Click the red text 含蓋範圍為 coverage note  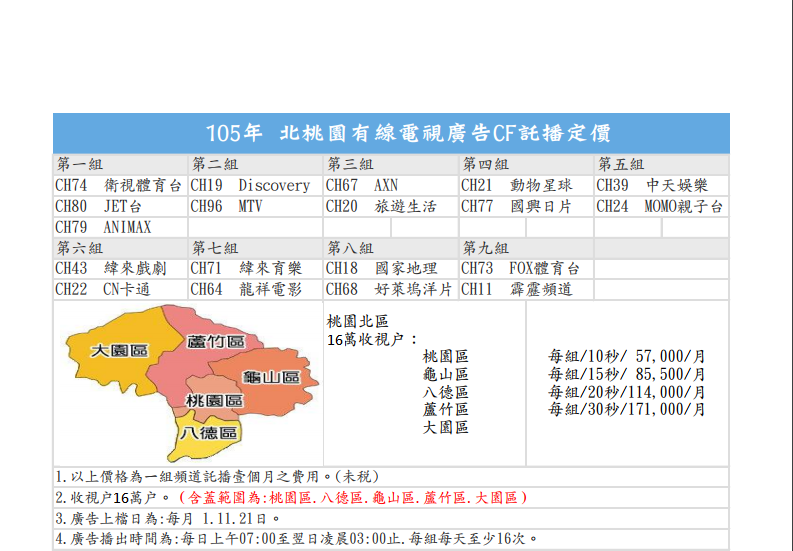(x=353, y=498)
